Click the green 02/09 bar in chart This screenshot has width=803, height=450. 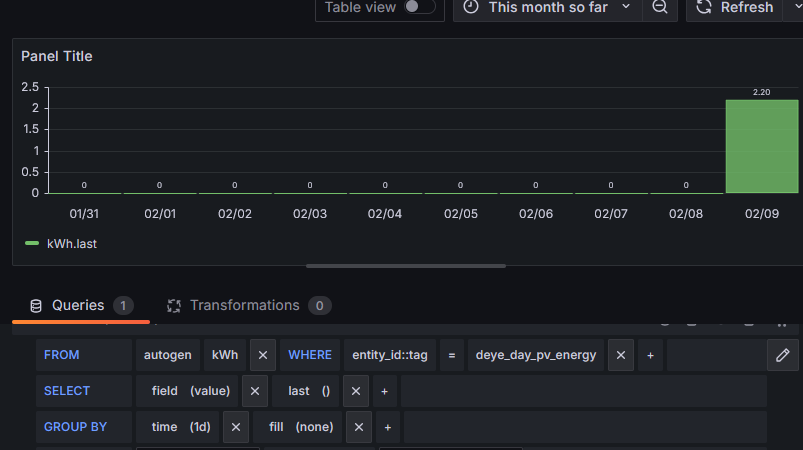(x=761, y=146)
